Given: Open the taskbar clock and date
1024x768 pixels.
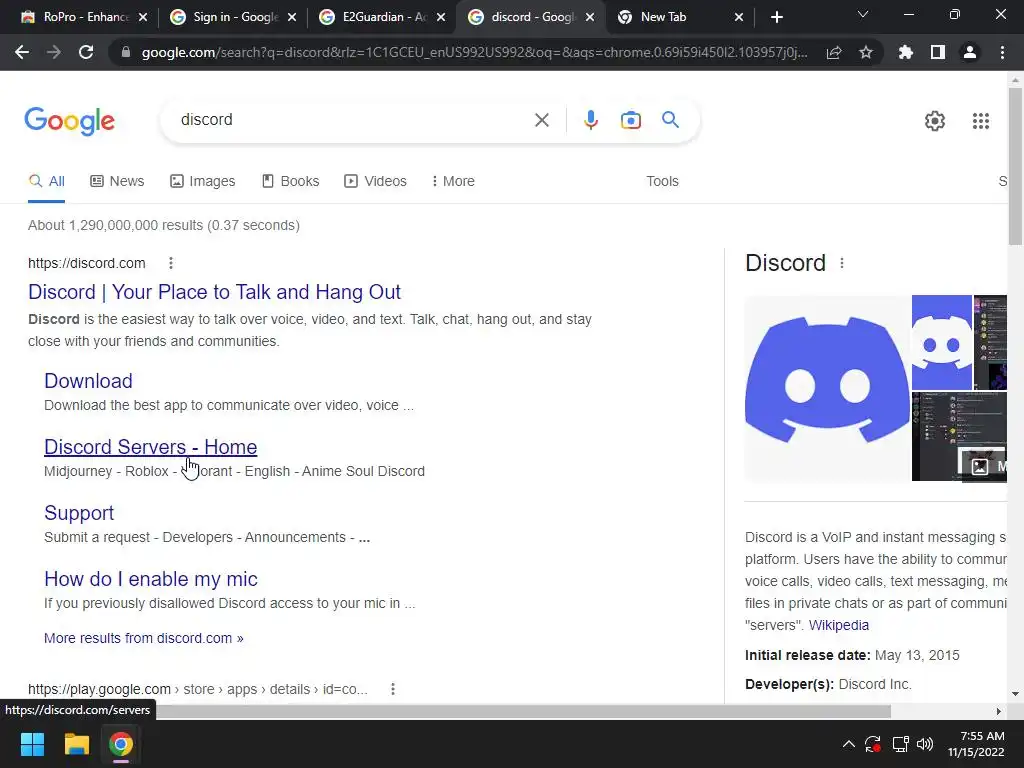Looking at the screenshot, I should coord(976,744).
